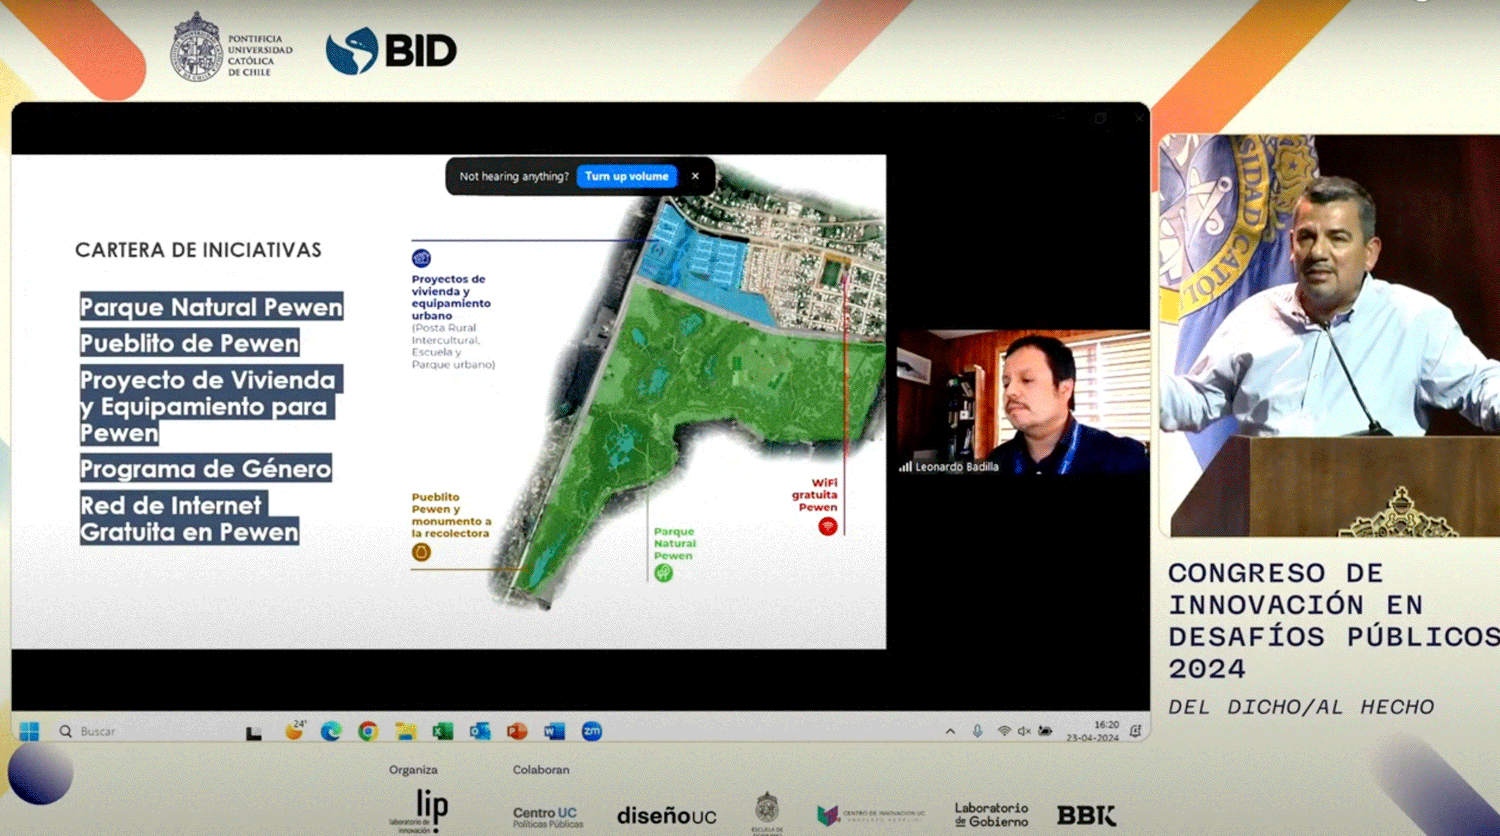1500x836 pixels.
Task: Select Red de Internet Gratuita en Pewen
Action: click(189, 518)
